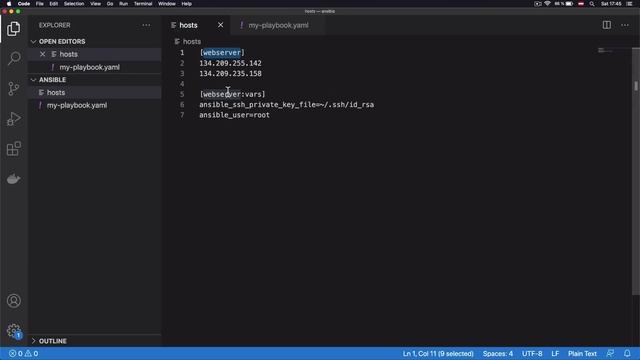Open the Window menu

[167, 4]
